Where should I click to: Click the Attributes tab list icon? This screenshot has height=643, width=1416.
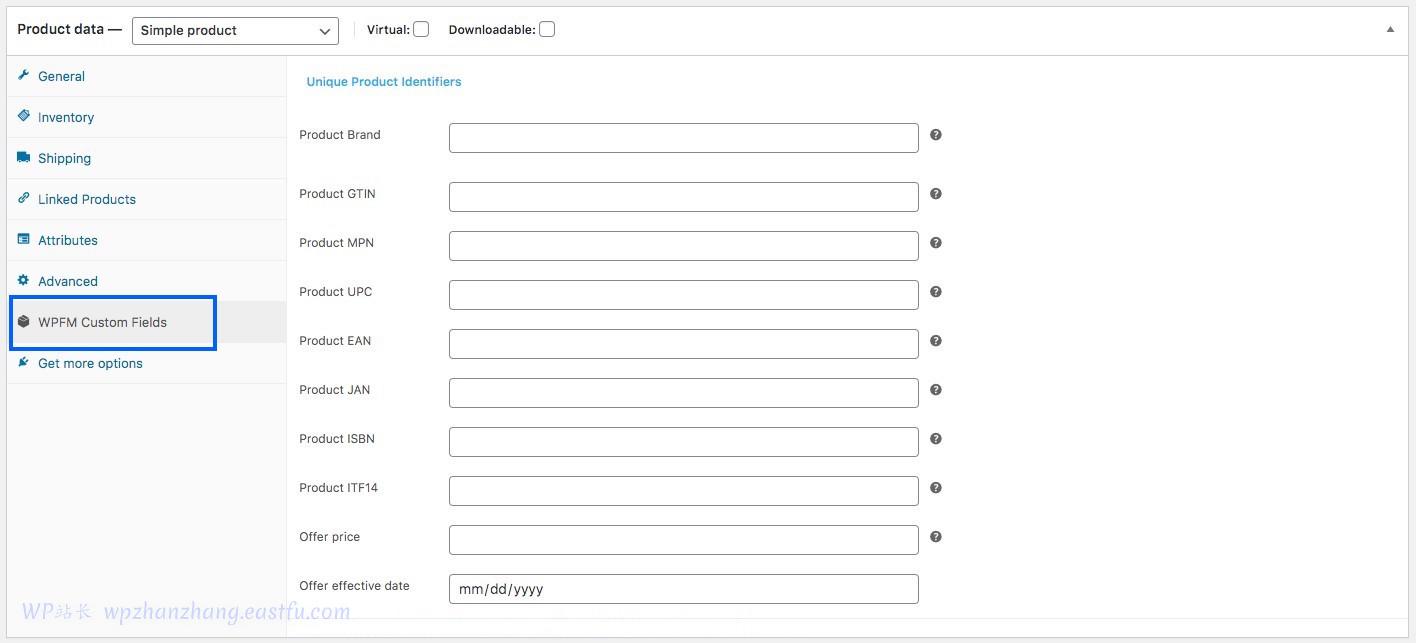pyautogui.click(x=24, y=239)
